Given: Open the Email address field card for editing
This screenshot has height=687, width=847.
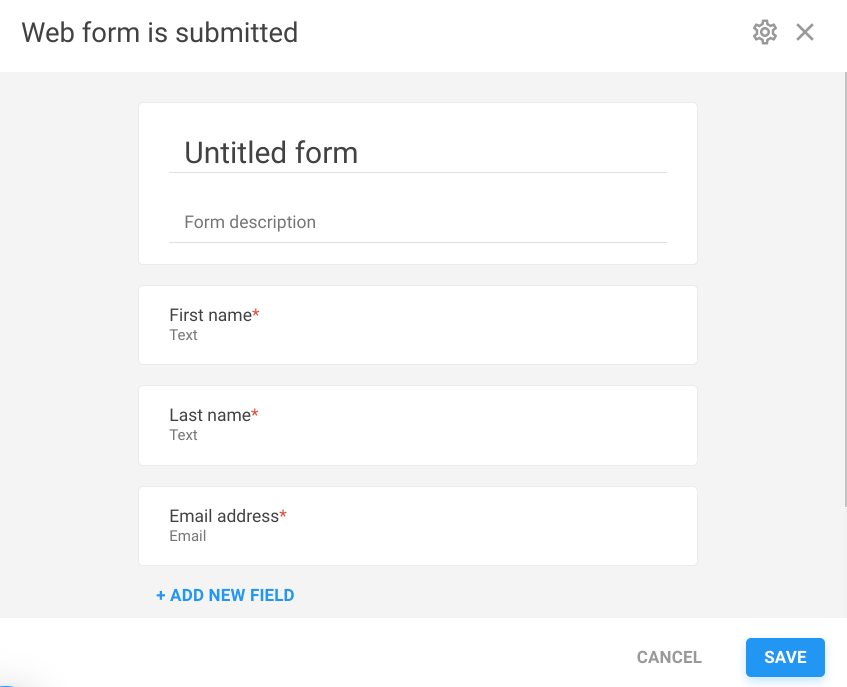Looking at the screenshot, I should point(418,525).
